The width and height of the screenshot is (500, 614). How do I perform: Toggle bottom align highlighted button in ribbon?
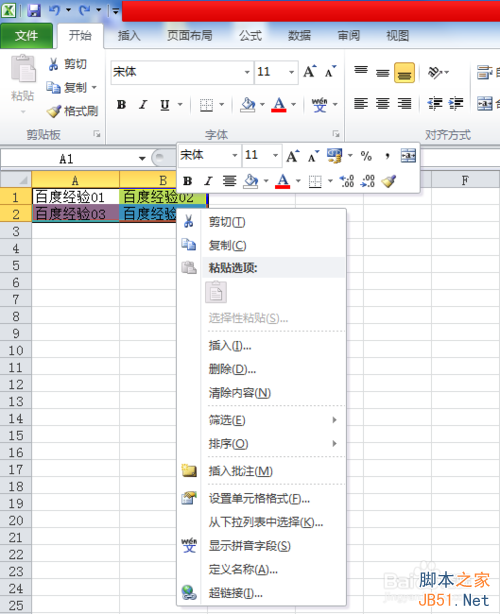404,73
